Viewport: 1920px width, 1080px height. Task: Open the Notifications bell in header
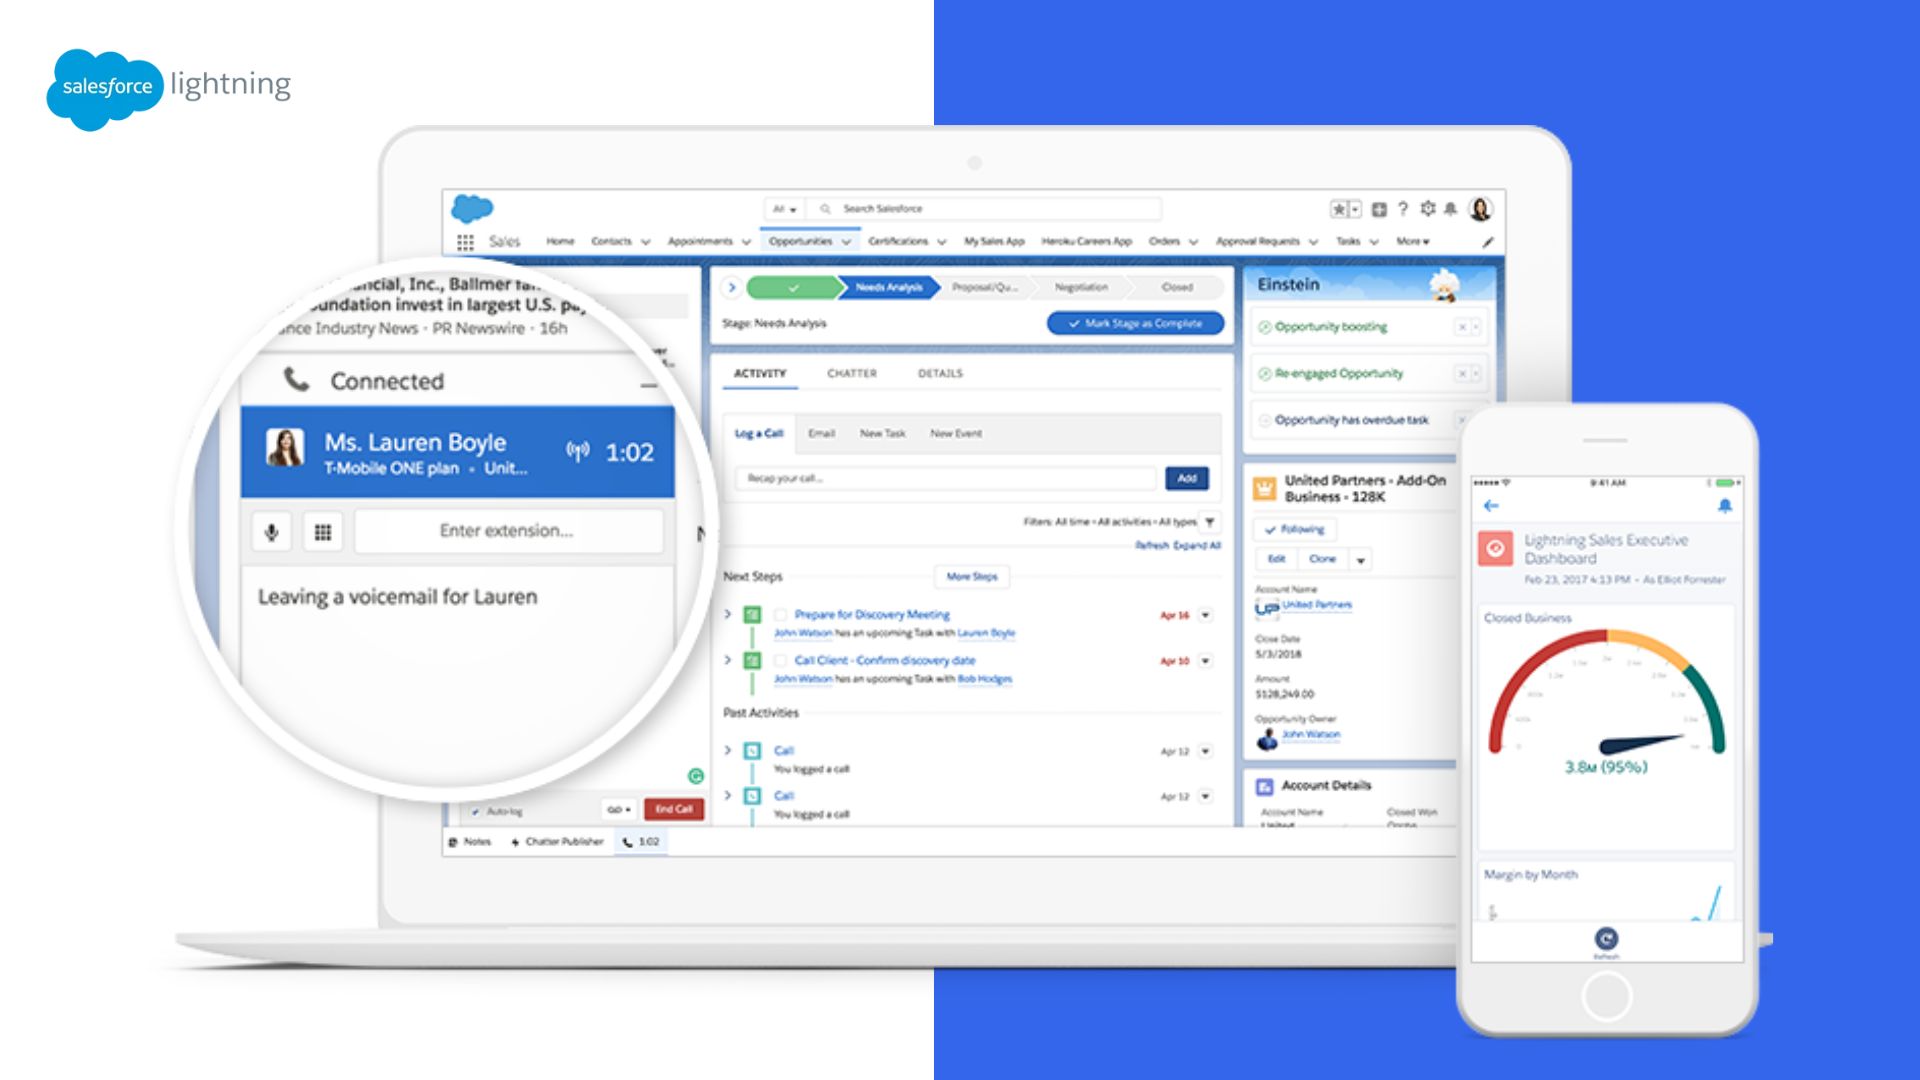click(1450, 209)
